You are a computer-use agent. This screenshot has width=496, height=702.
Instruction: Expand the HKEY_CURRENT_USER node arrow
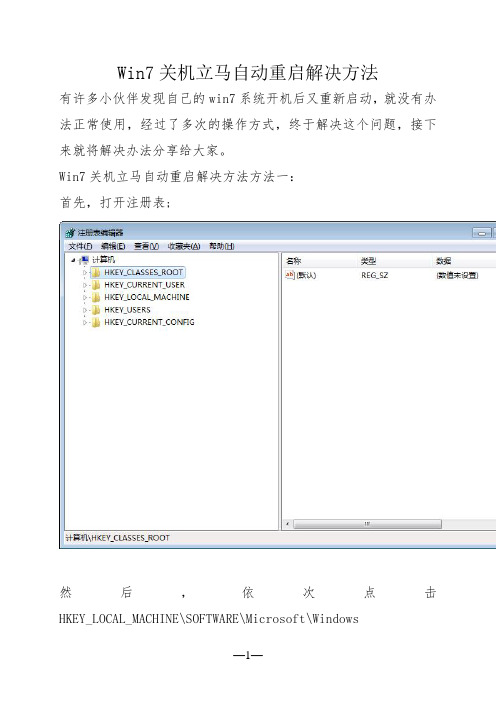(85, 285)
